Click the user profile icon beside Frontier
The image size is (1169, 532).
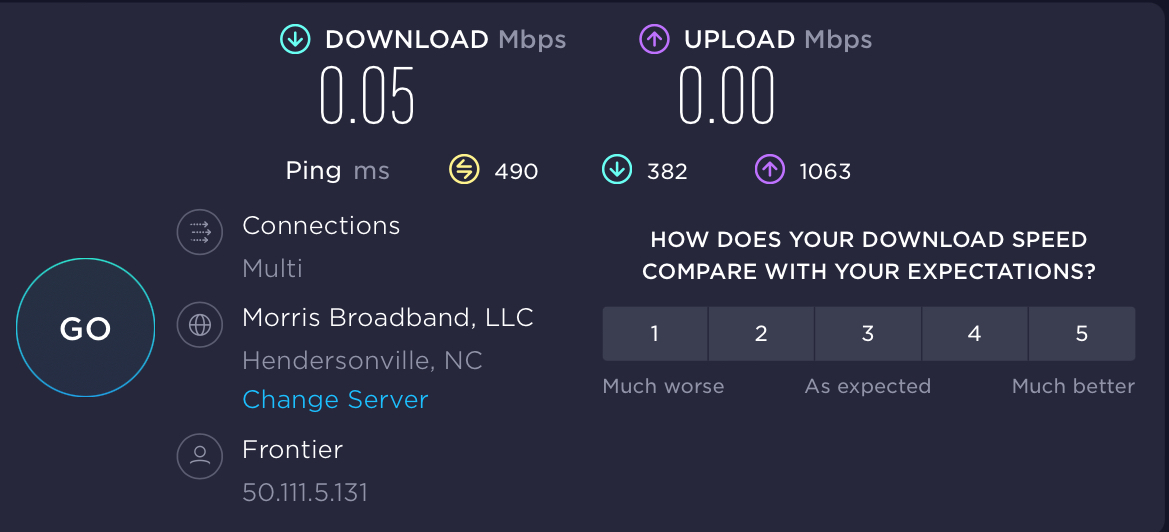coord(200,456)
